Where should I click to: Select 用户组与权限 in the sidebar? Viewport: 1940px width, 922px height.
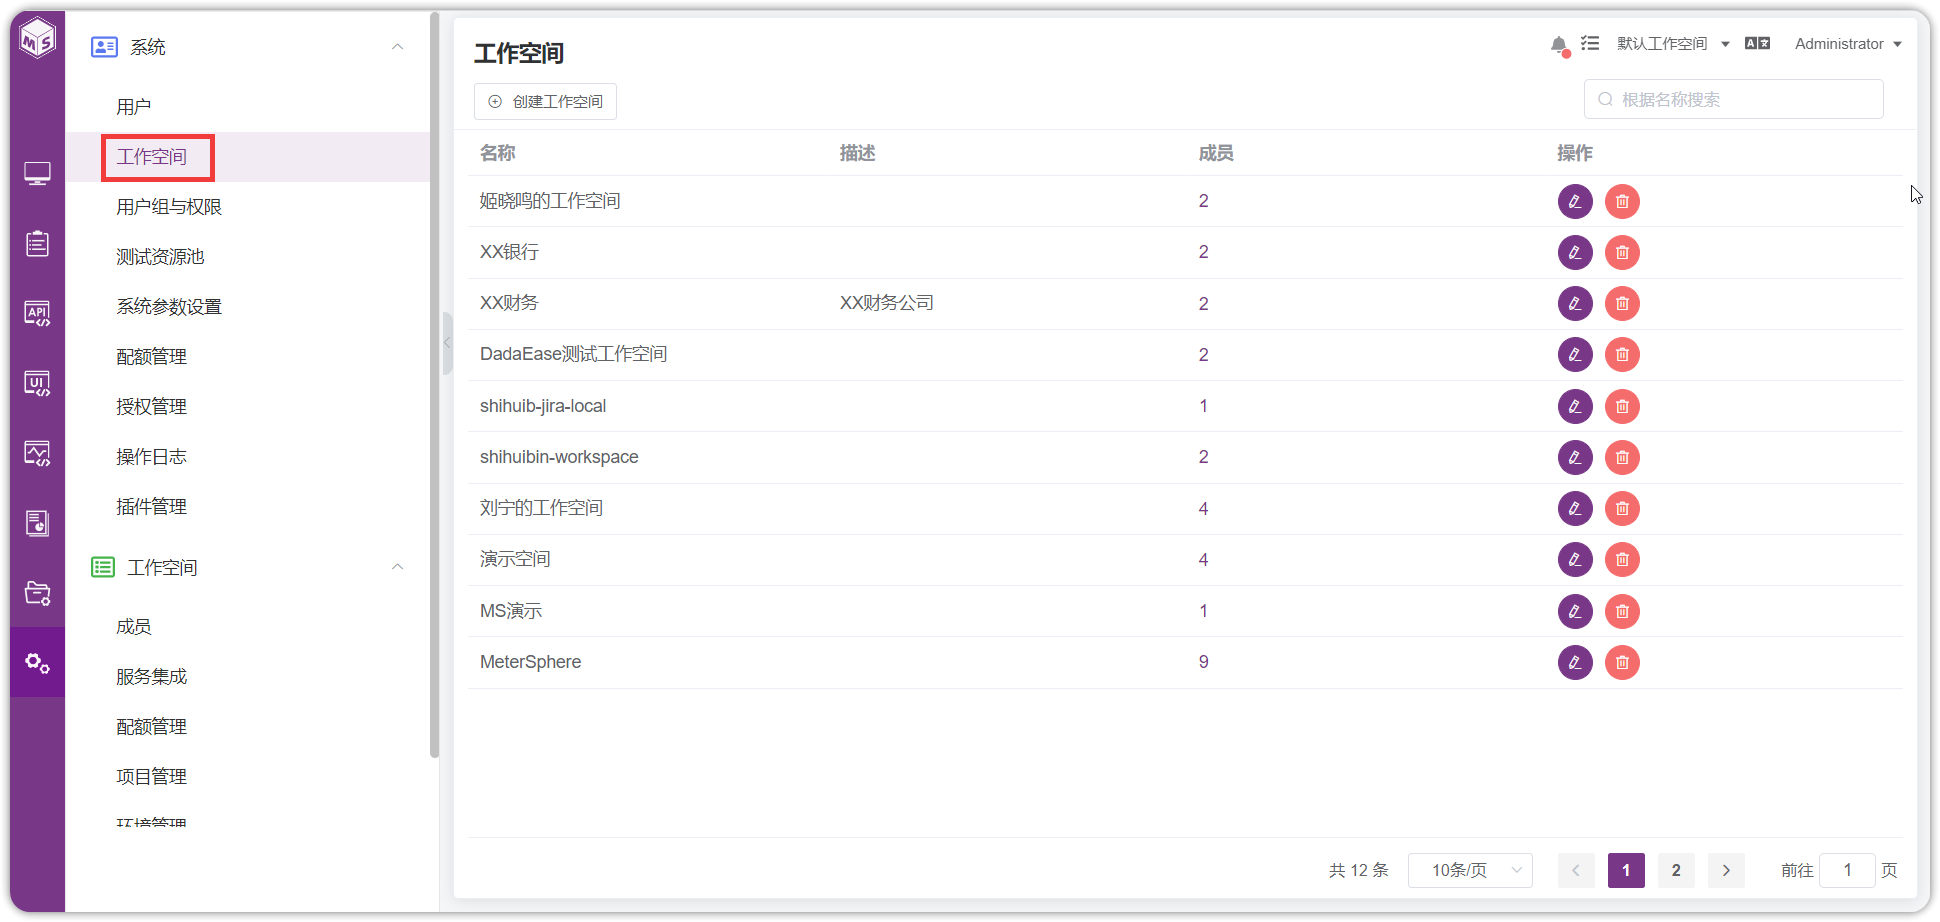point(169,207)
